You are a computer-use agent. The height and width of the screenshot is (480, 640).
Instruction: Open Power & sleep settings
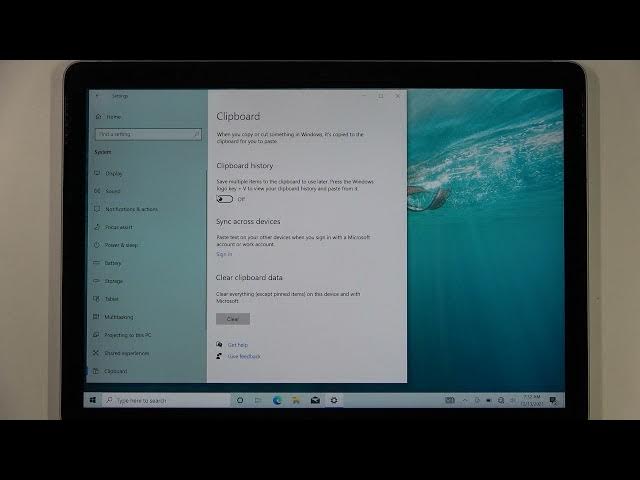pos(121,245)
